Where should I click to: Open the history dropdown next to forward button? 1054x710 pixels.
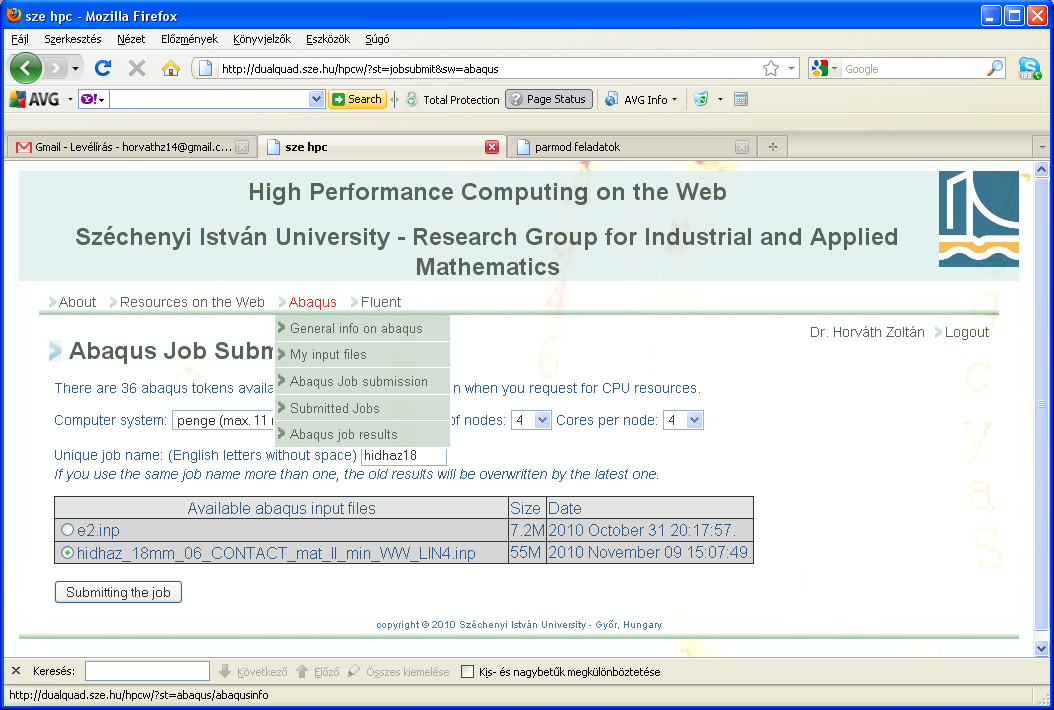[75, 69]
